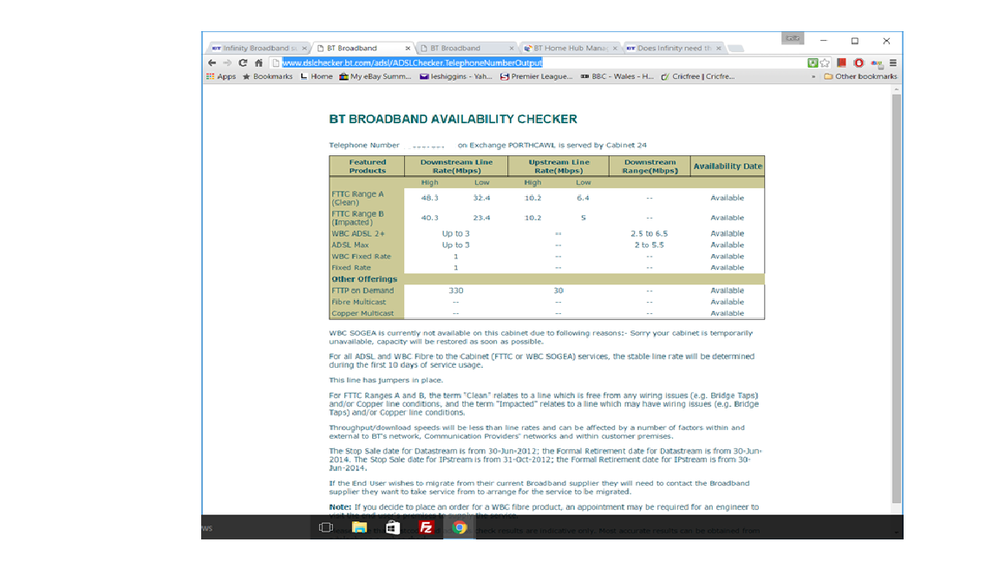Viewport: 999px width, 562px height.
Task: Click the Fibre Multicast row label
Action: 359,302
